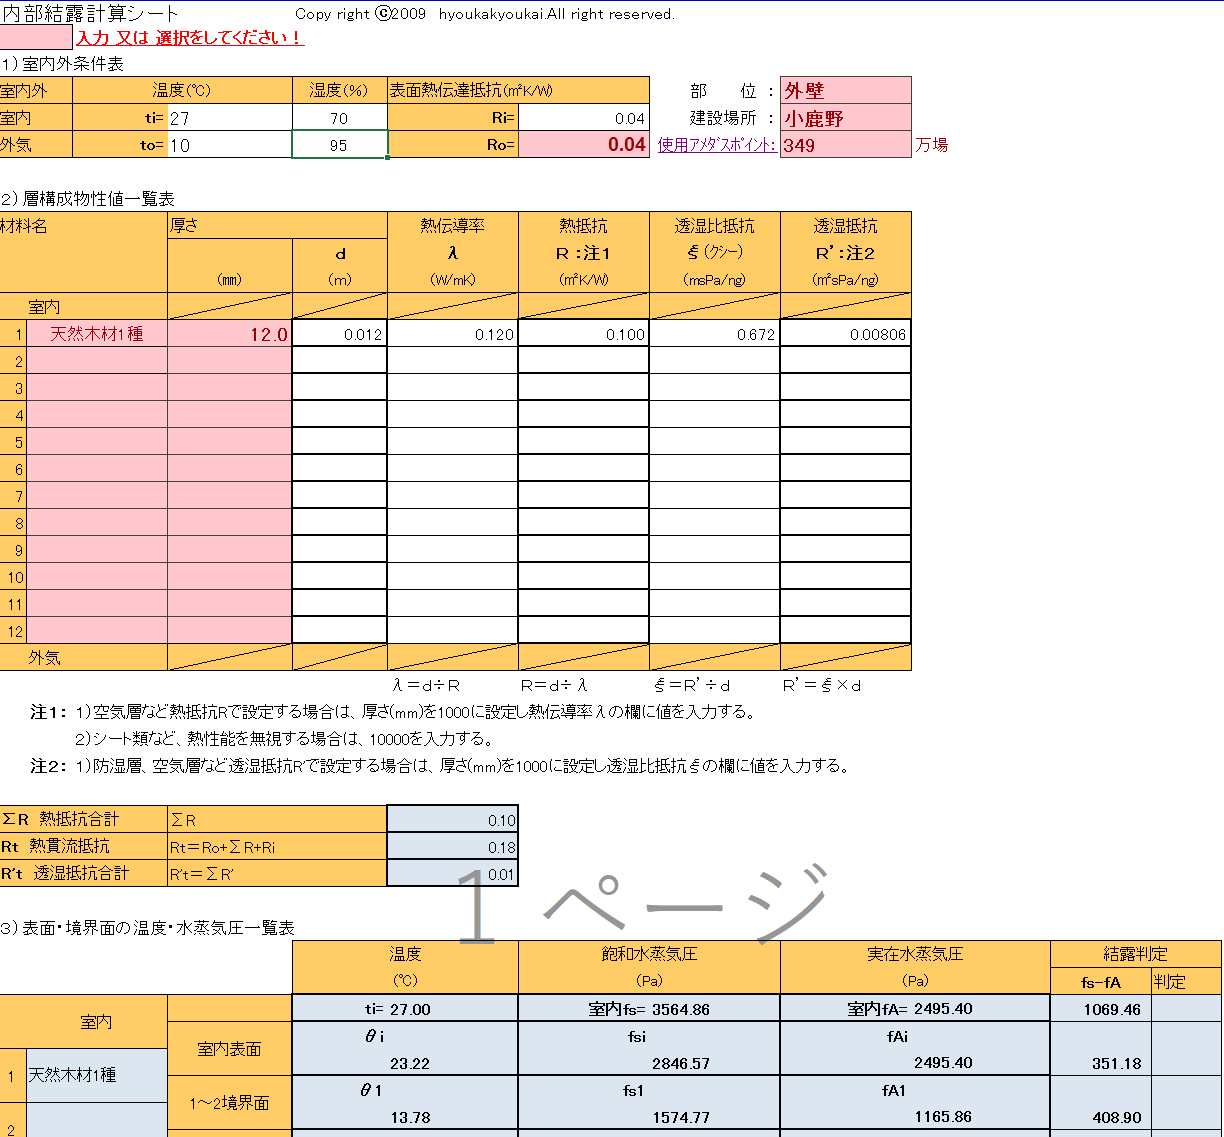The image size is (1224, 1137).
Task: Click the outdoor humidity cell showing 95
Action: 339,145
